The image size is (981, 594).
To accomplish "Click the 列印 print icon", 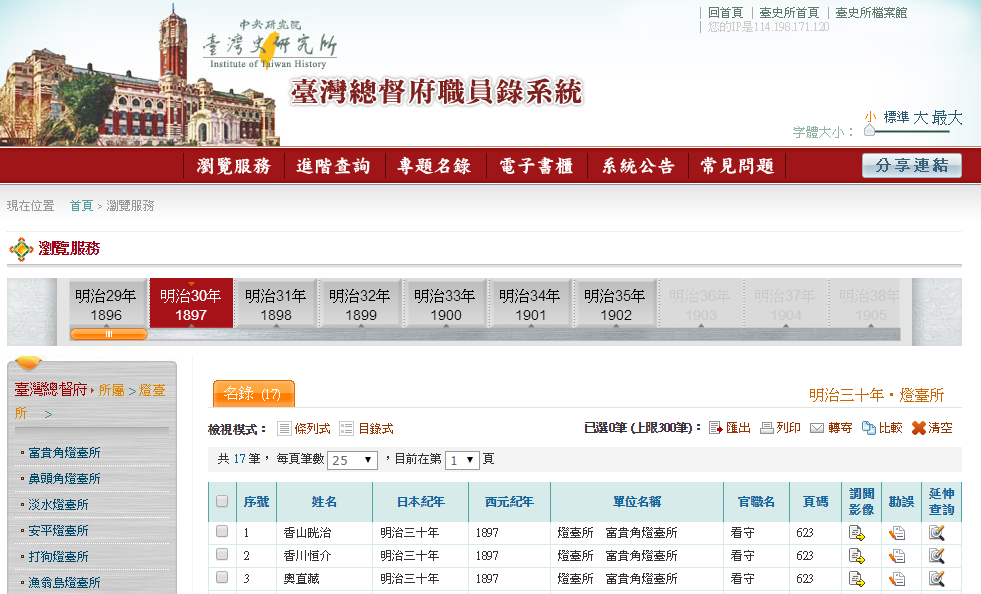I will (766, 428).
